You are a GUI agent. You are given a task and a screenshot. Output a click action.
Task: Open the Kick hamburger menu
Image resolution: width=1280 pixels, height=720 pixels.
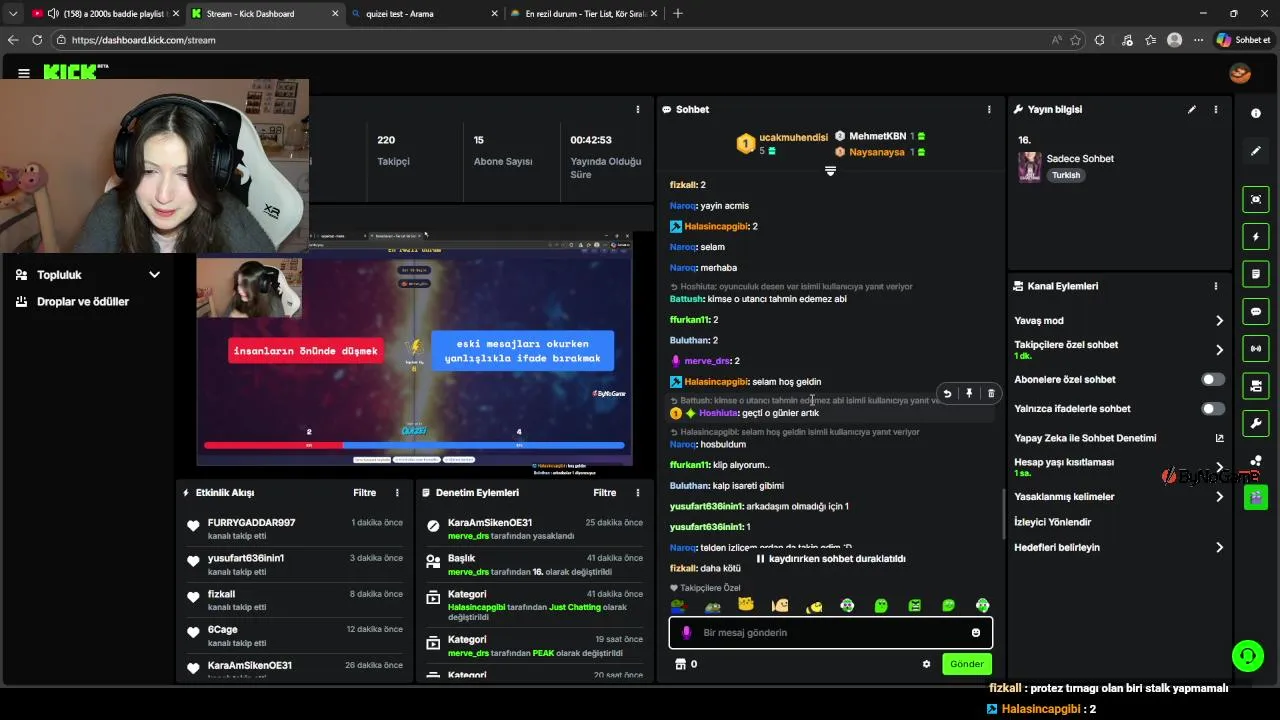pos(23,73)
